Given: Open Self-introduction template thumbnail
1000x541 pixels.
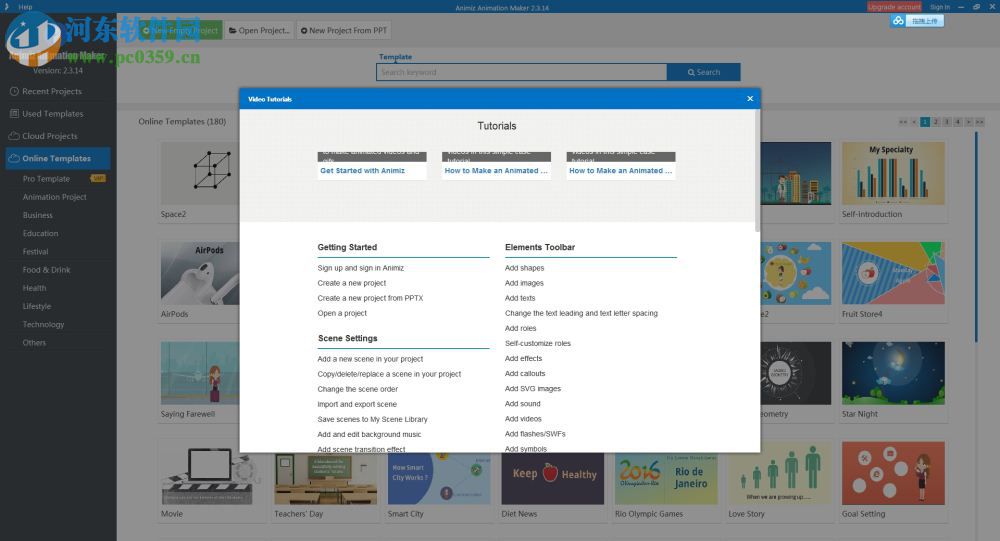Looking at the screenshot, I should coord(893,174).
